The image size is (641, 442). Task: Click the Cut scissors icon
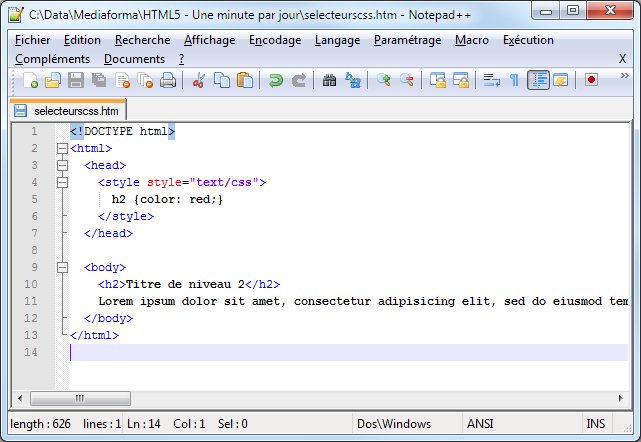tap(199, 80)
